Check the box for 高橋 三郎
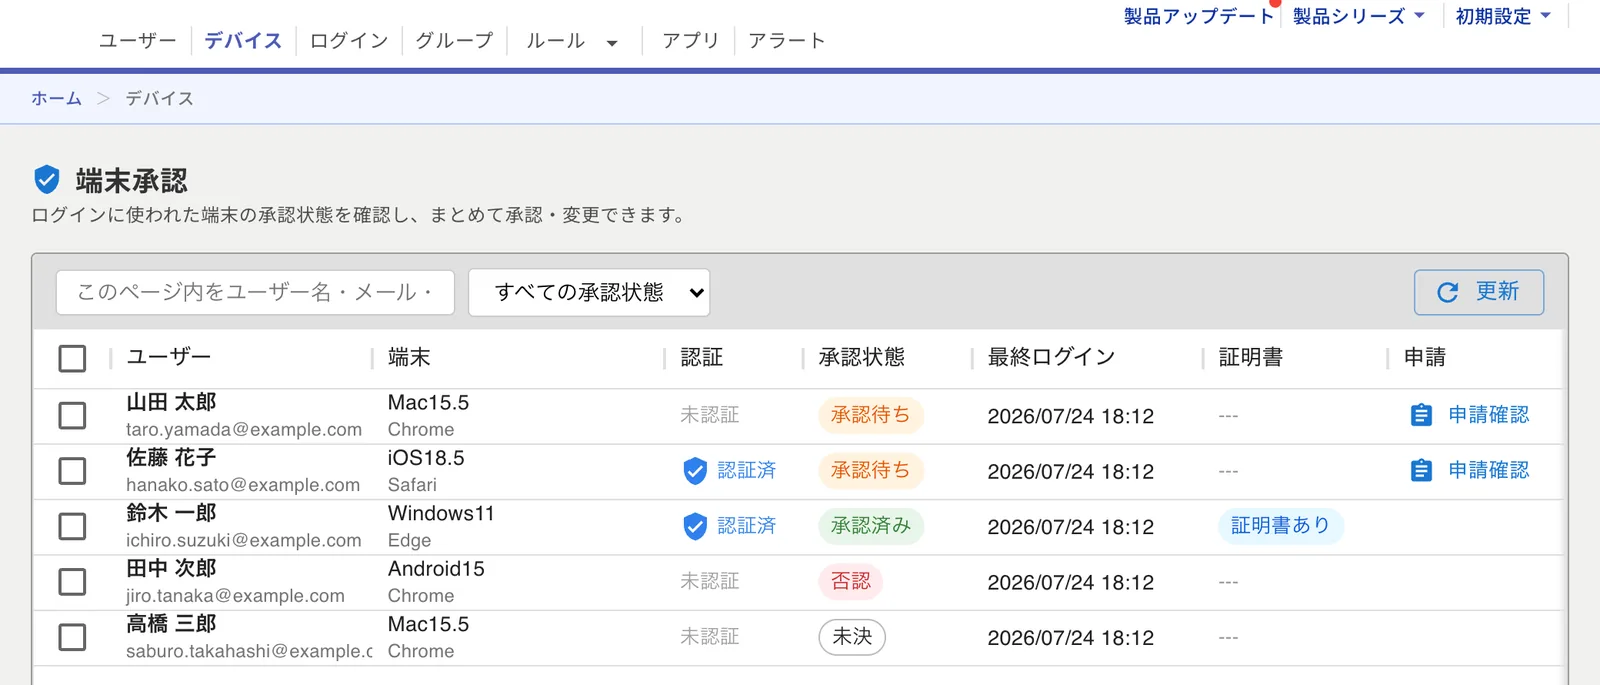Viewport: 1600px width, 685px height. [x=72, y=637]
